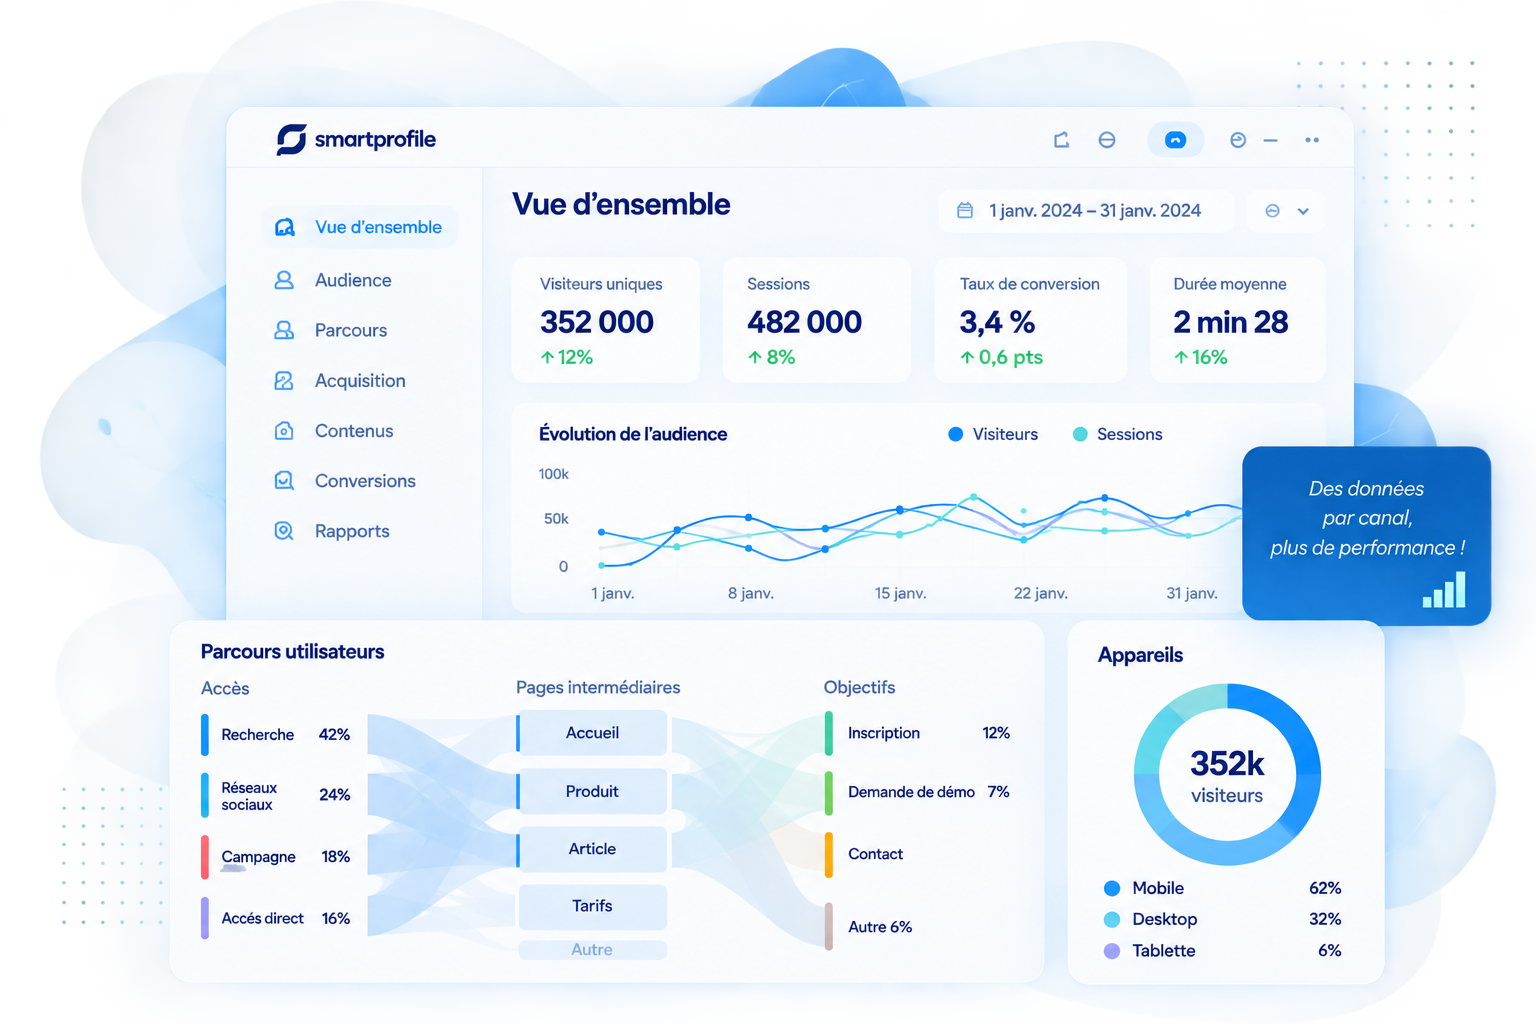Click the circle icon next to the share icon
This screenshot has height=1024, width=1536.
(x=1107, y=140)
